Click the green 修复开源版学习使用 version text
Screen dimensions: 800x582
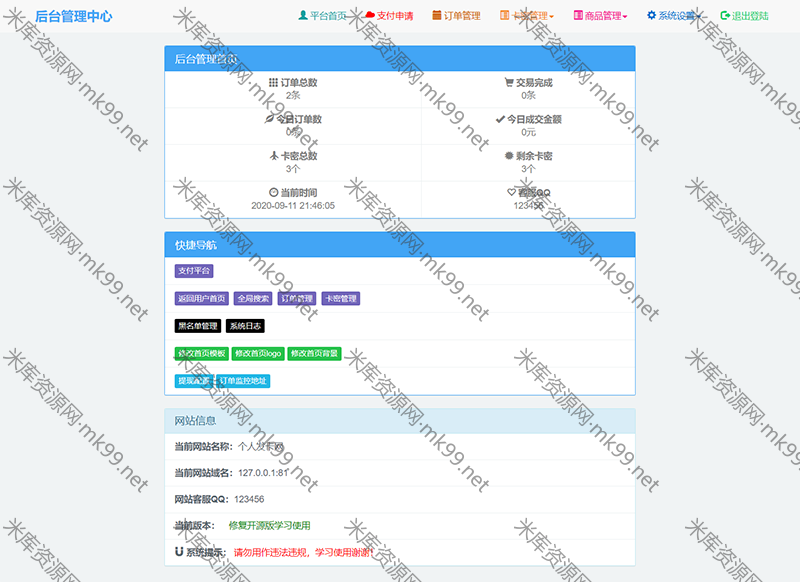click(269, 525)
